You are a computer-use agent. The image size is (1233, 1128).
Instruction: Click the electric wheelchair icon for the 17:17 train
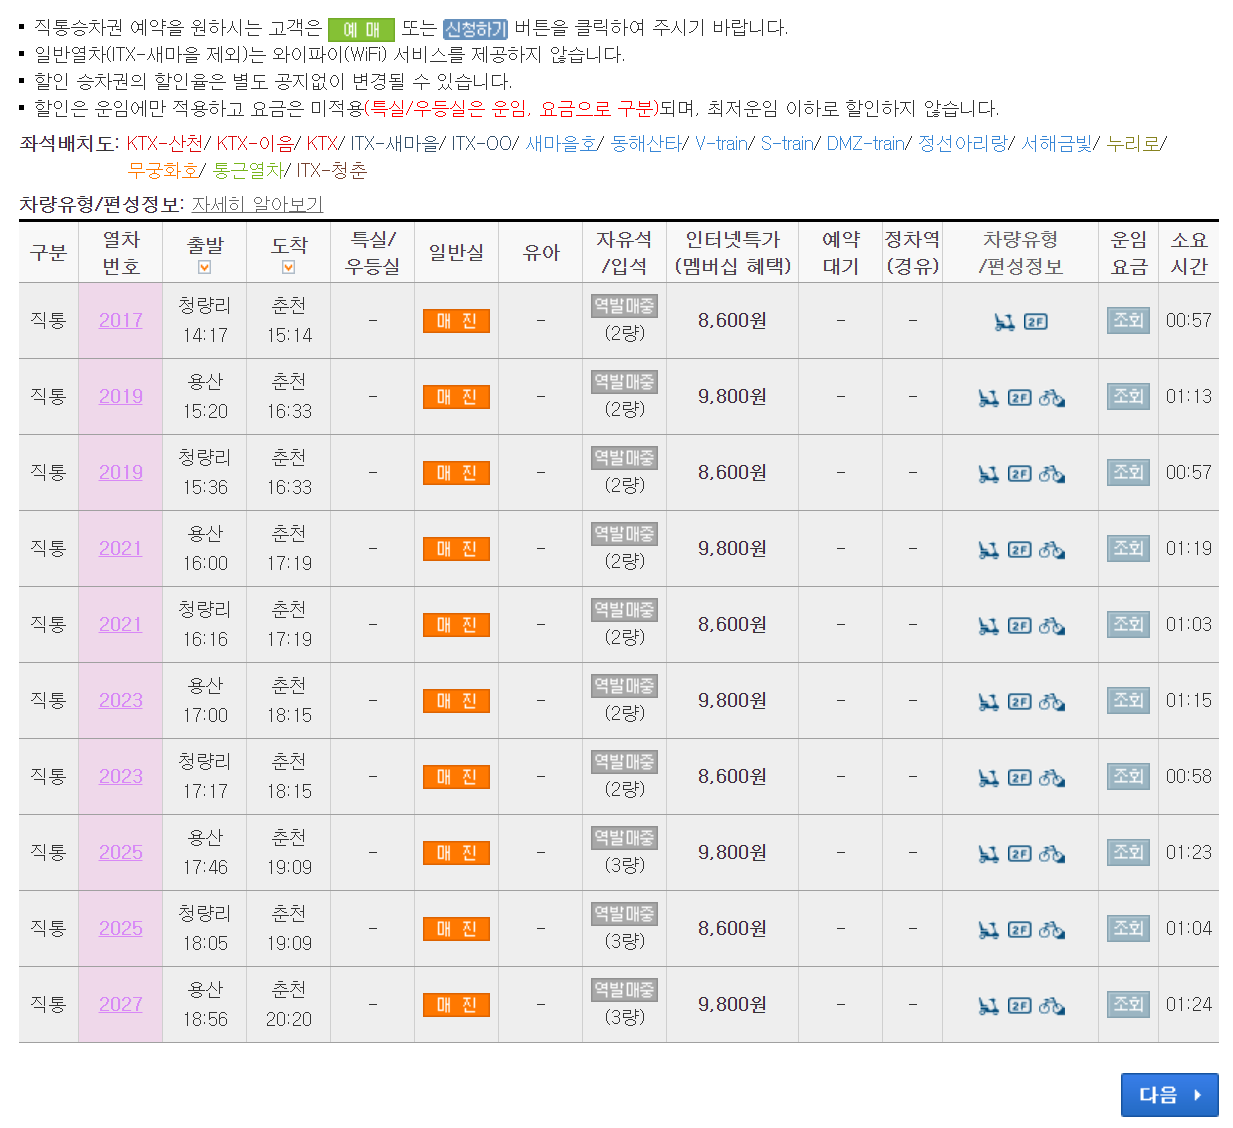point(988,778)
